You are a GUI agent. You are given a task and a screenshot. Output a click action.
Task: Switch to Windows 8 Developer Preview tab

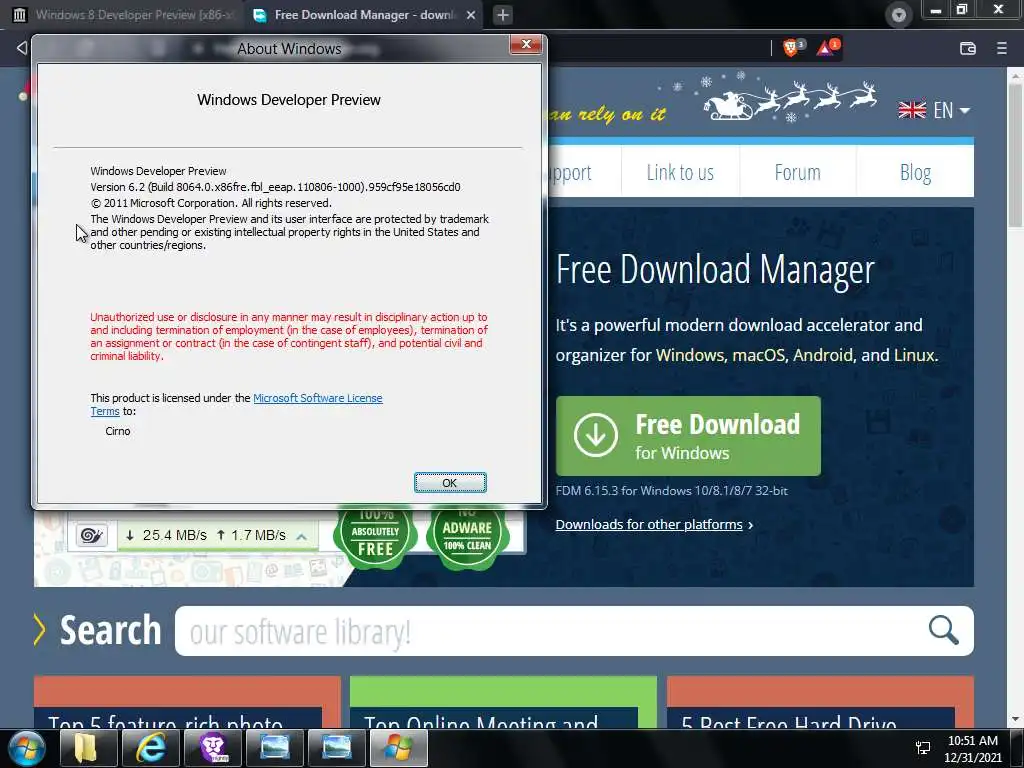[x=124, y=15]
